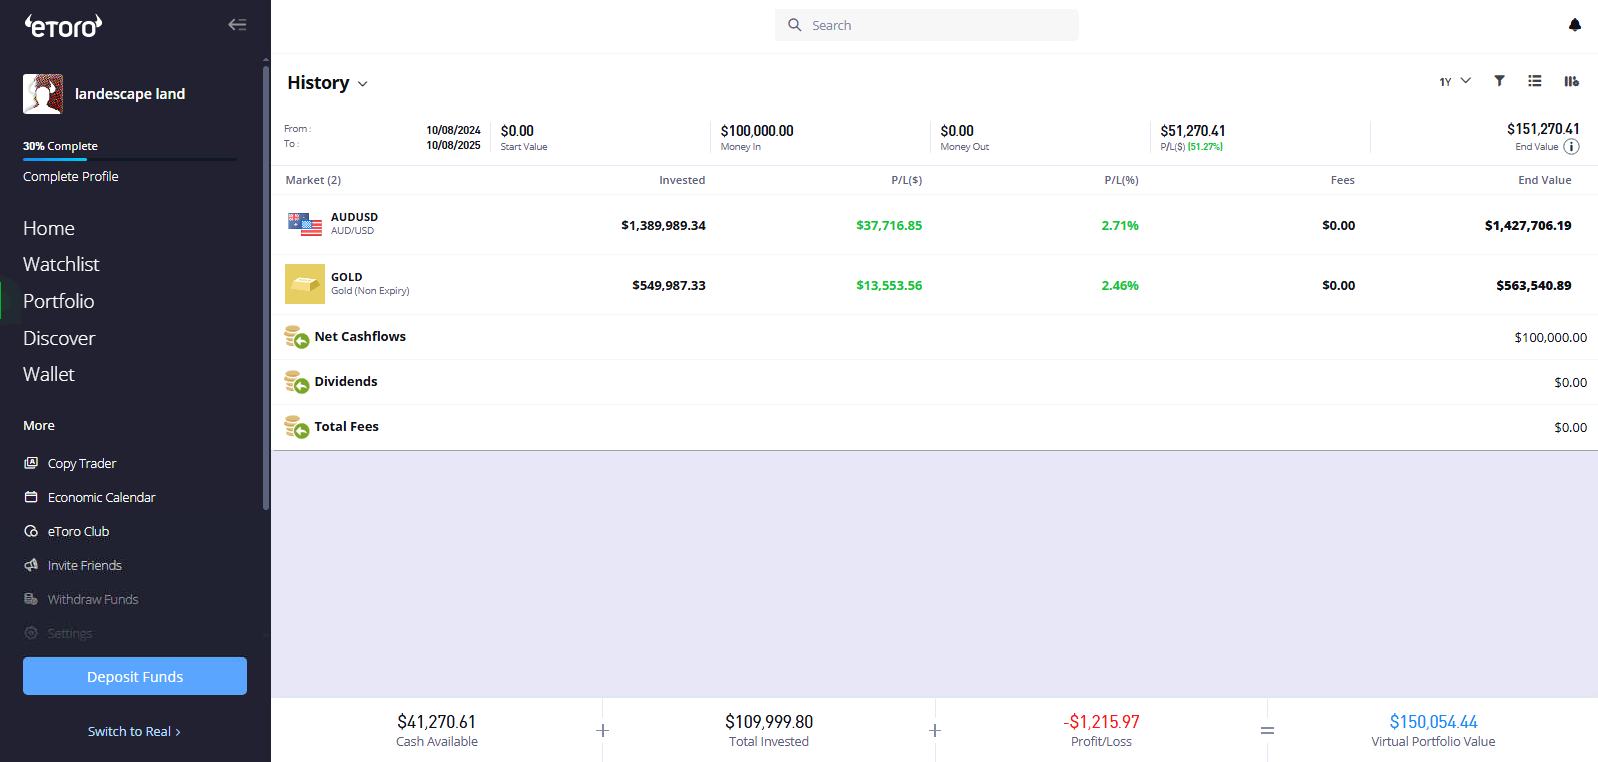Switch to list view icon
1598x762 pixels.
[x=1534, y=81]
